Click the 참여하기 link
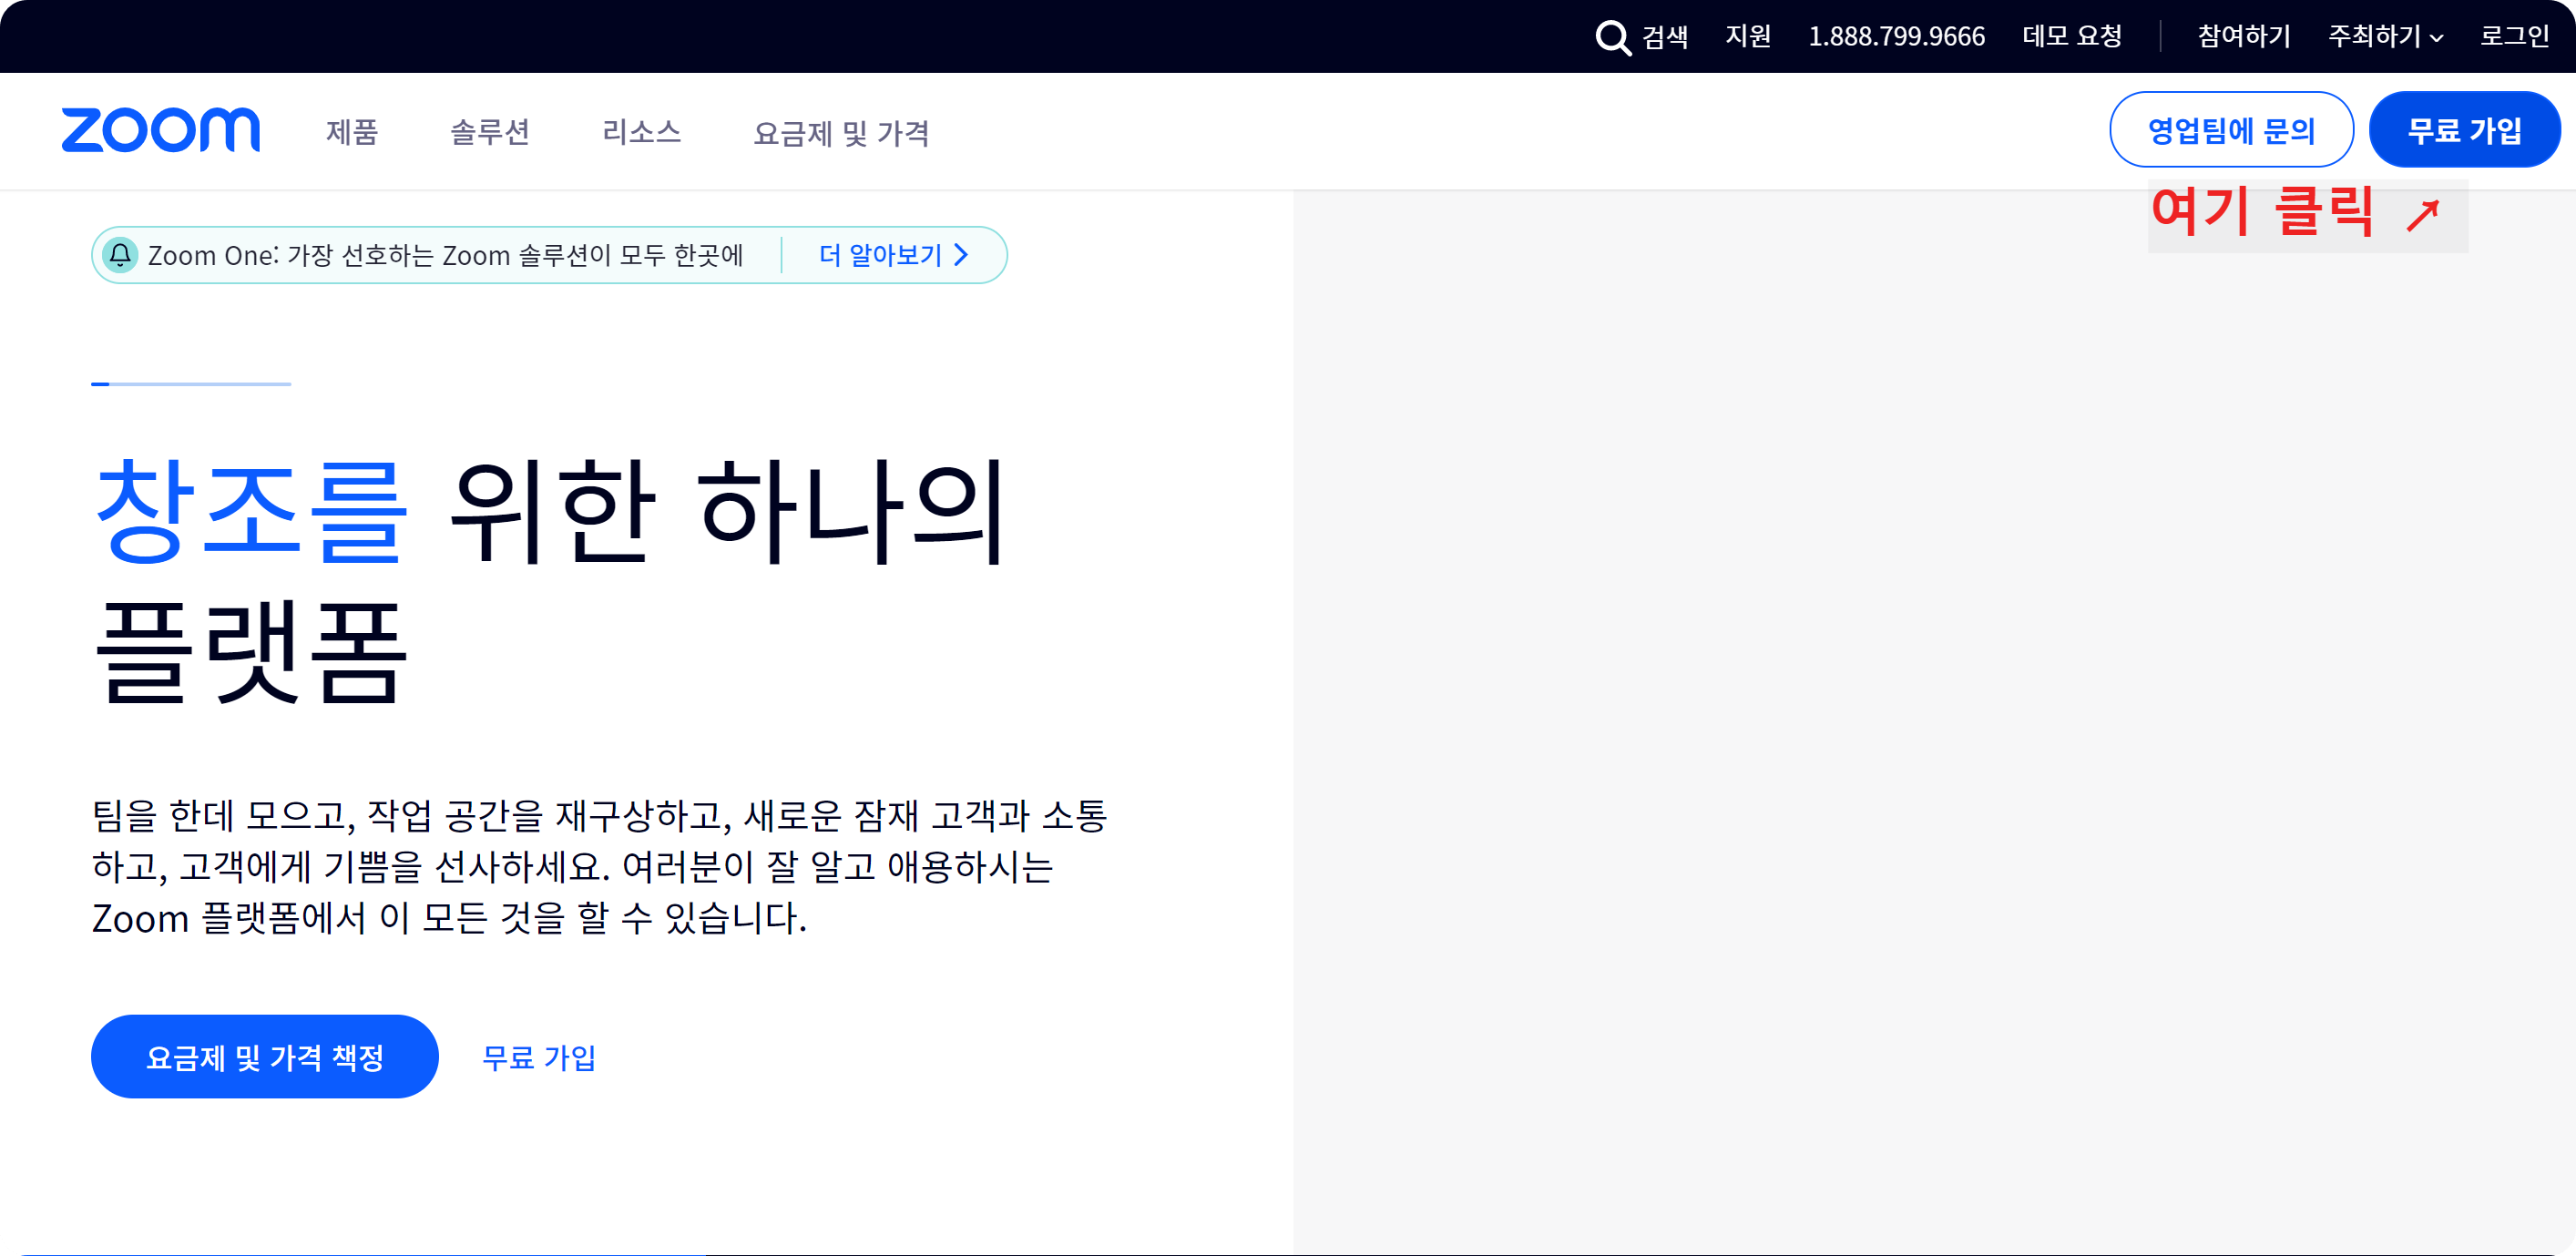The width and height of the screenshot is (2576, 1256). 2243,37
